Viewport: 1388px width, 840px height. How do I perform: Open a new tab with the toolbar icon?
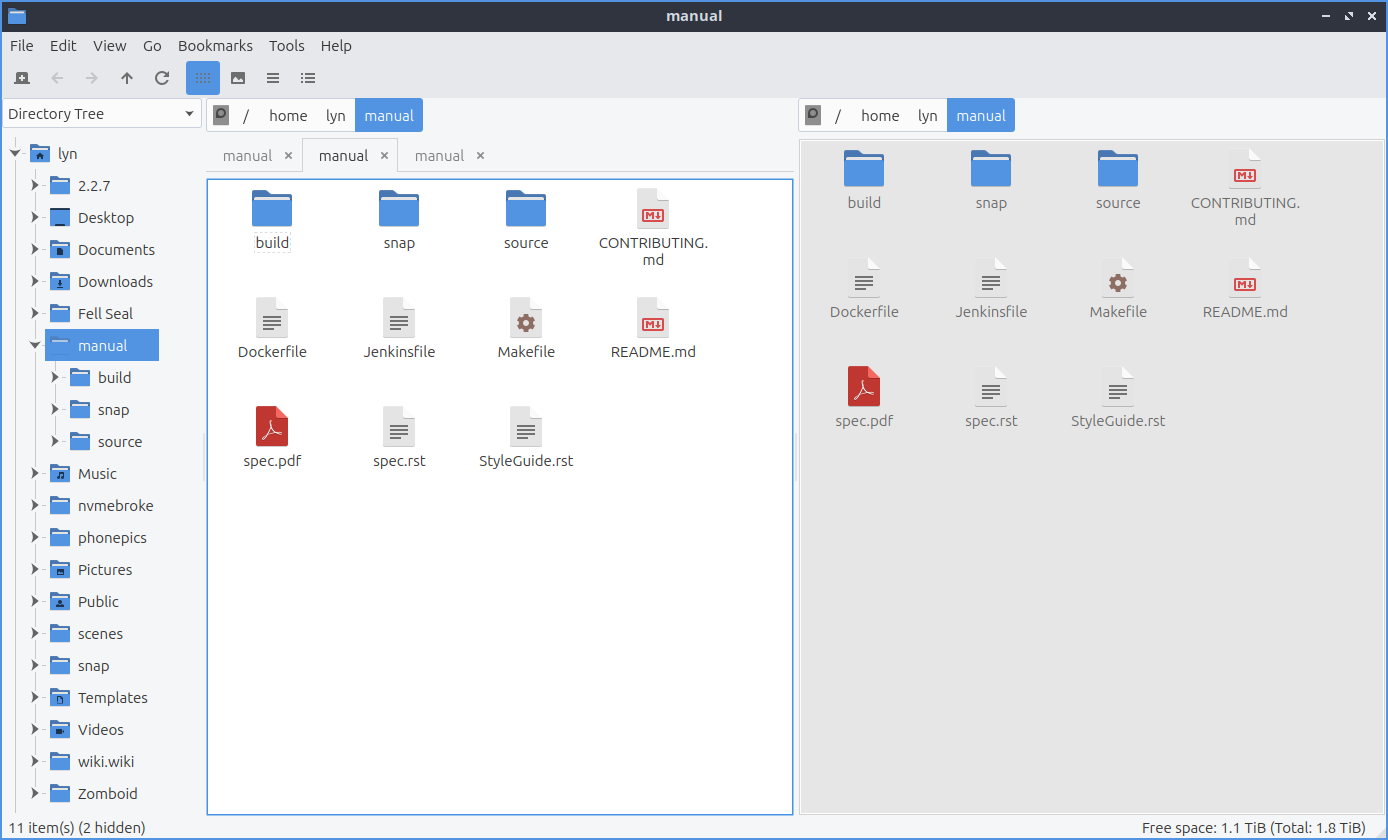tap(22, 78)
